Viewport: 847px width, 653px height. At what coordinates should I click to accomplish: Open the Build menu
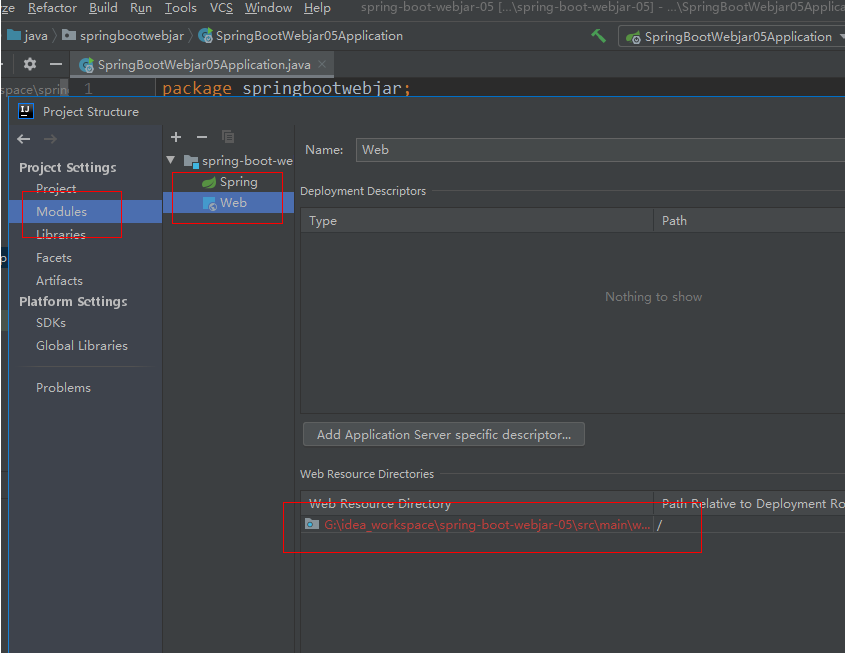click(103, 8)
